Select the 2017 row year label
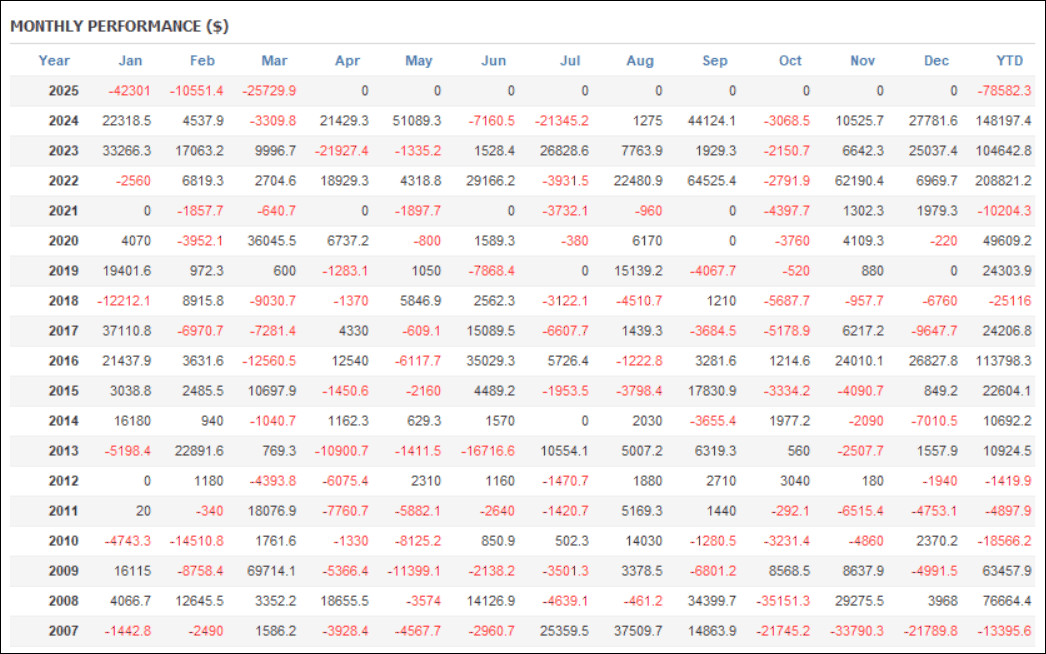The width and height of the screenshot is (1046, 654). 63,331
